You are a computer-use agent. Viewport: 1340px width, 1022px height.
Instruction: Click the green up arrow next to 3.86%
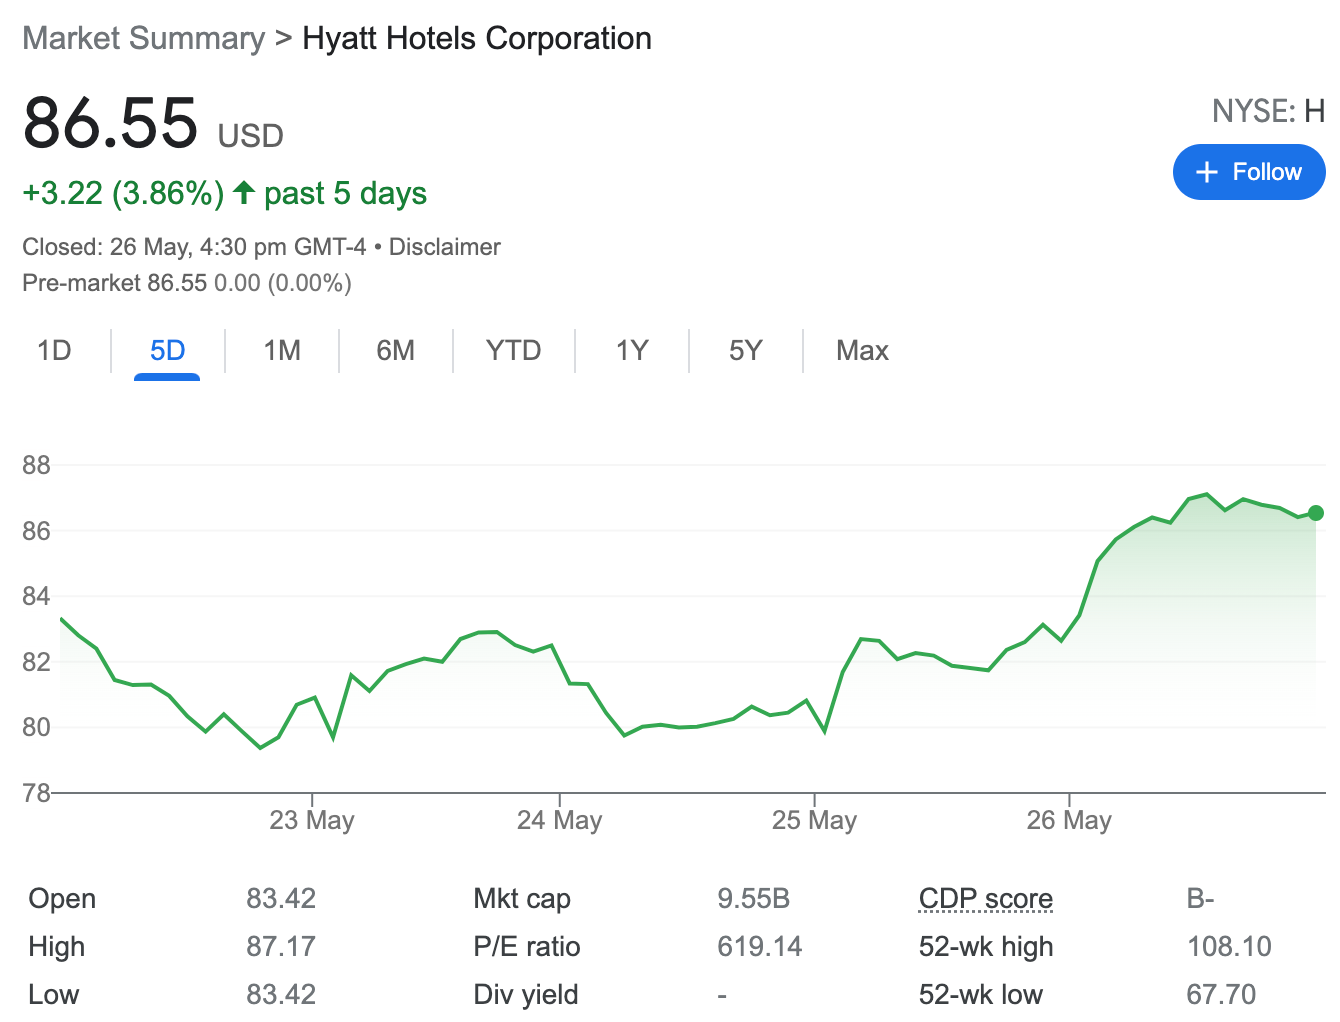[x=244, y=192]
